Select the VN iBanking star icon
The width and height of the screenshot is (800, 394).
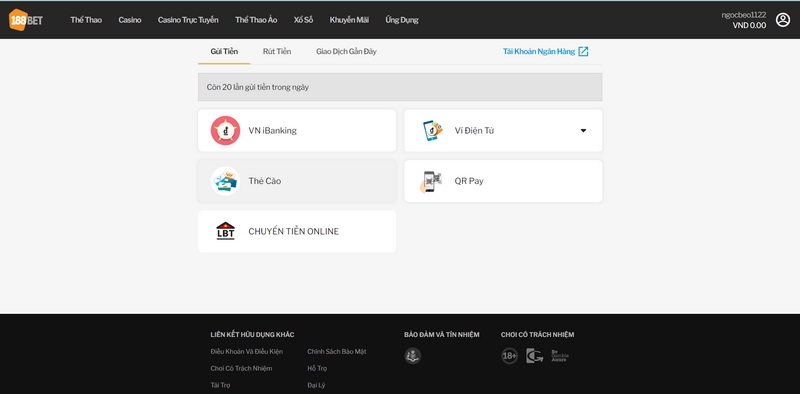[226, 131]
